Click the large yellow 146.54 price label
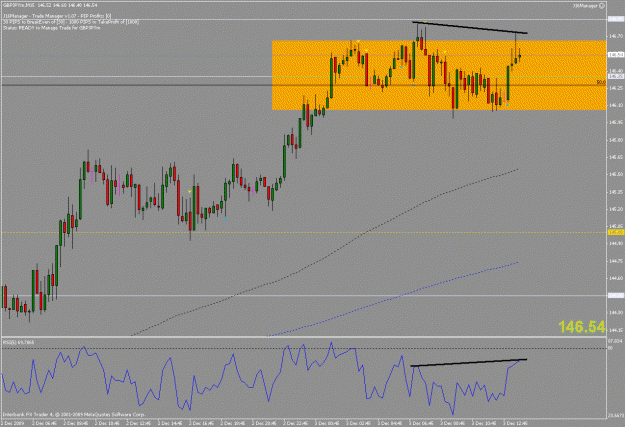The width and height of the screenshot is (625, 427). click(x=582, y=327)
